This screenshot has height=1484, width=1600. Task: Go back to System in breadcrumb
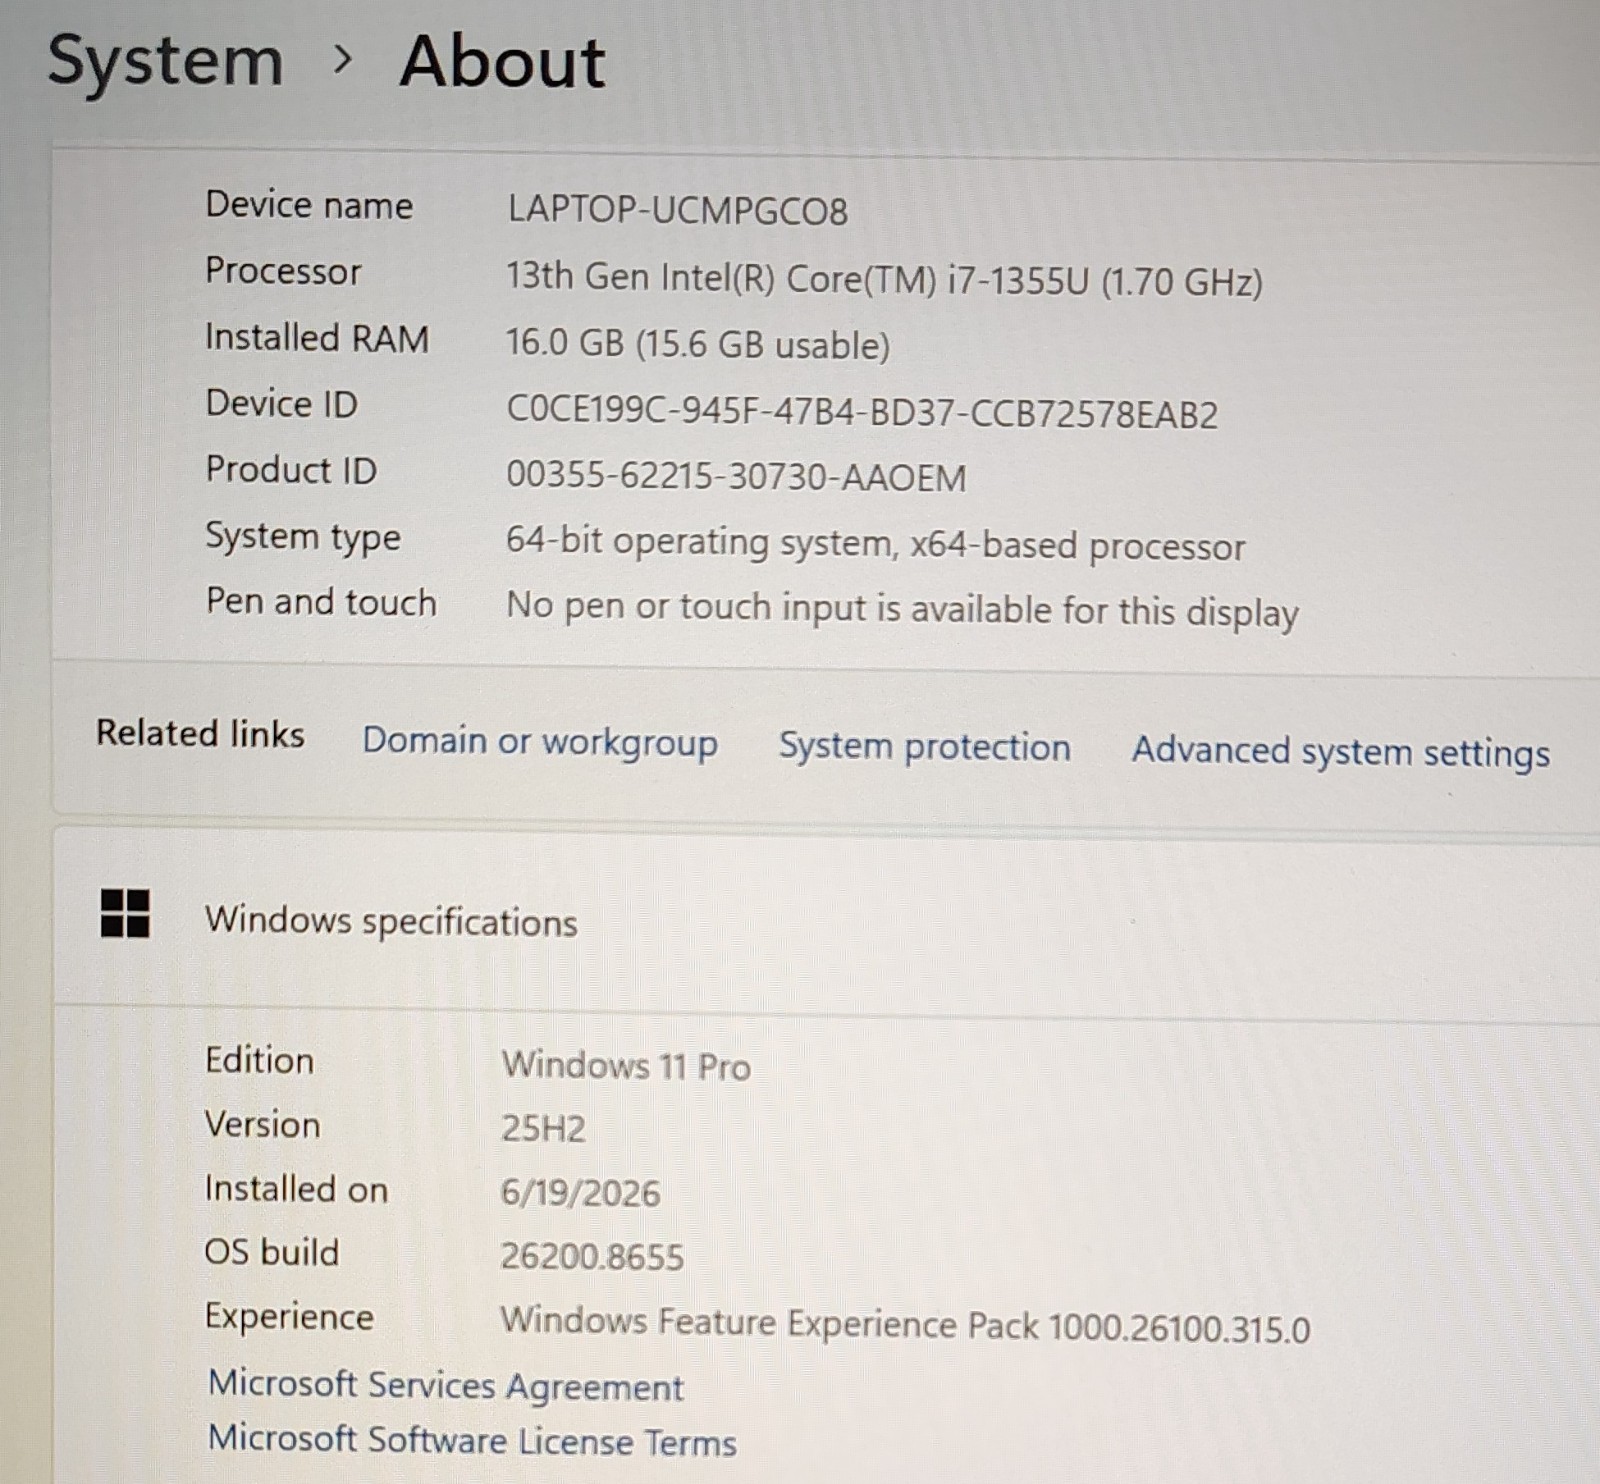coord(165,61)
